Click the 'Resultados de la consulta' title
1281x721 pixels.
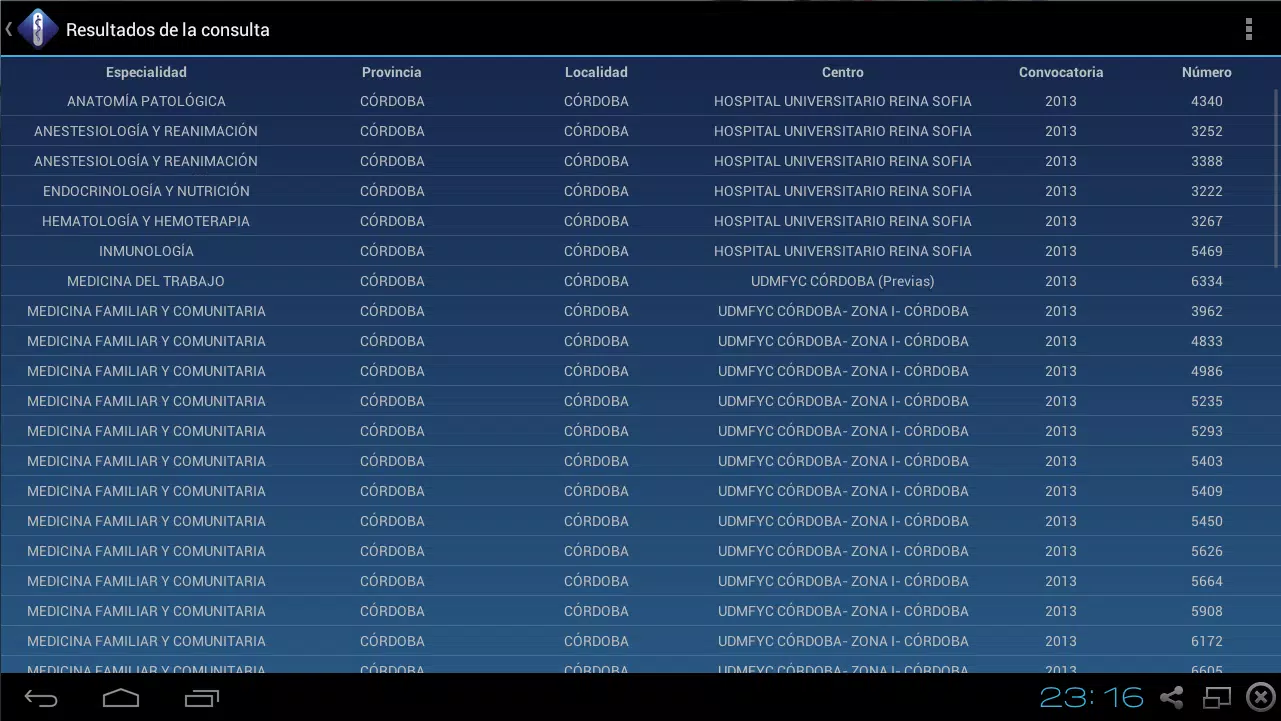[168, 30]
